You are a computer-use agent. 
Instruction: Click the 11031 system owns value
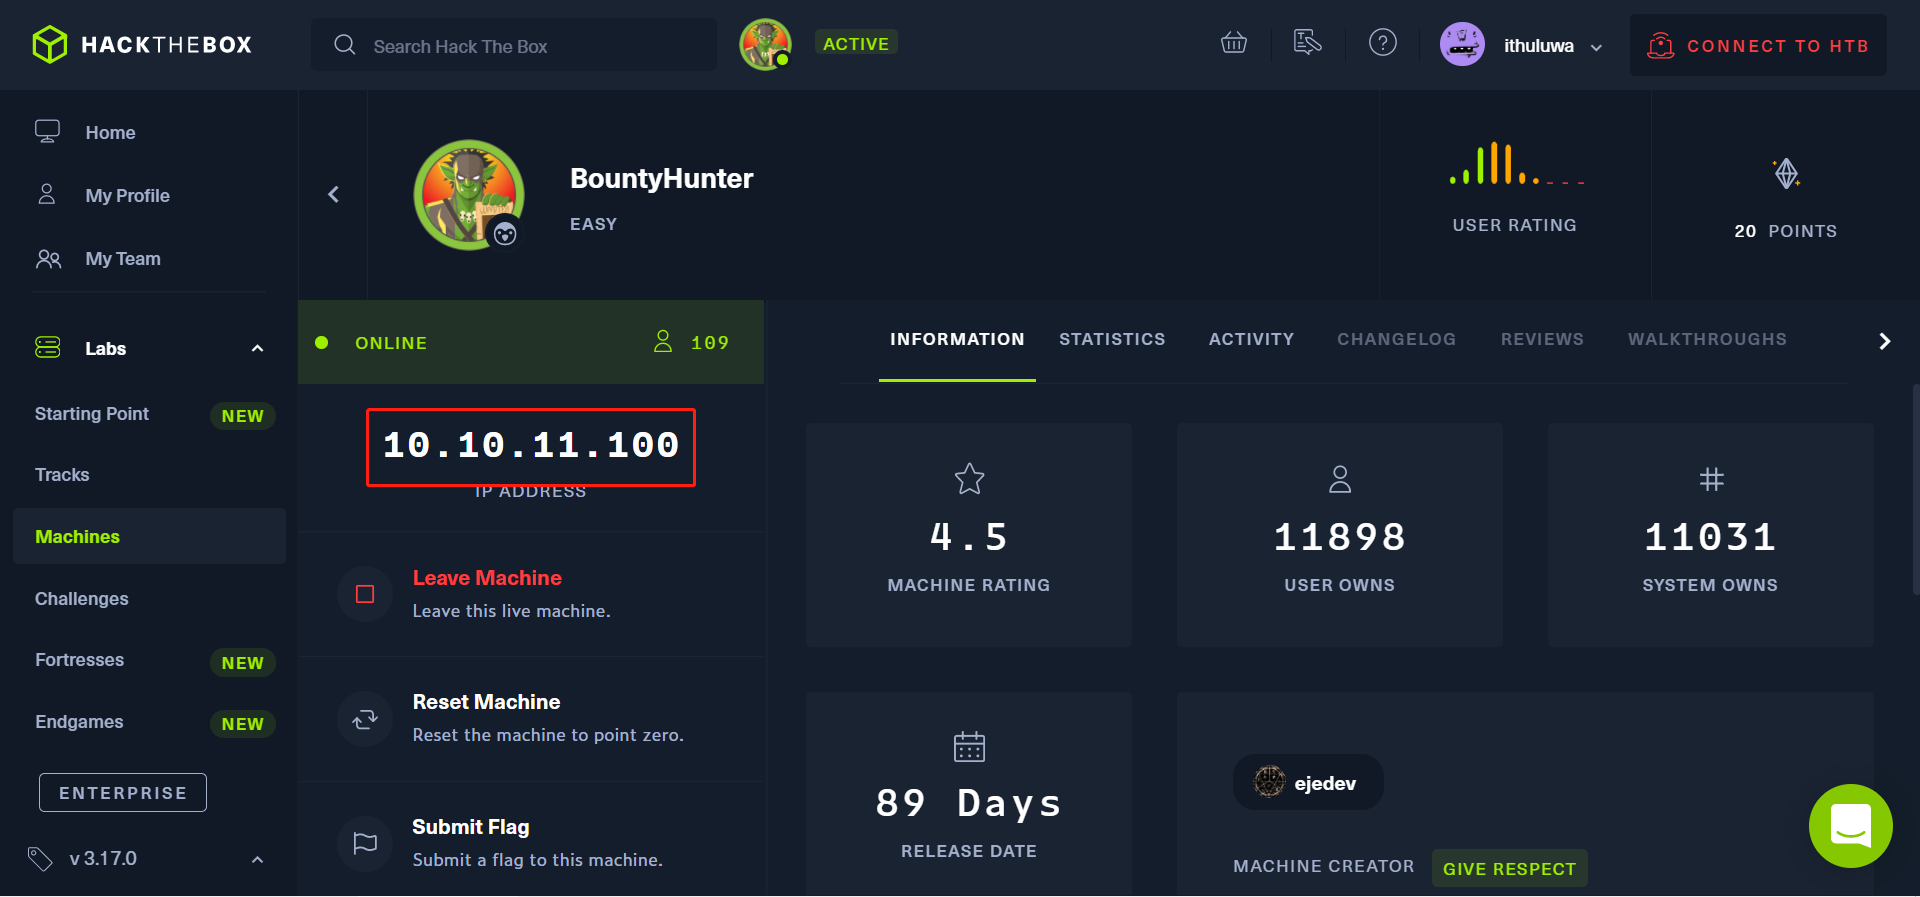(1711, 537)
